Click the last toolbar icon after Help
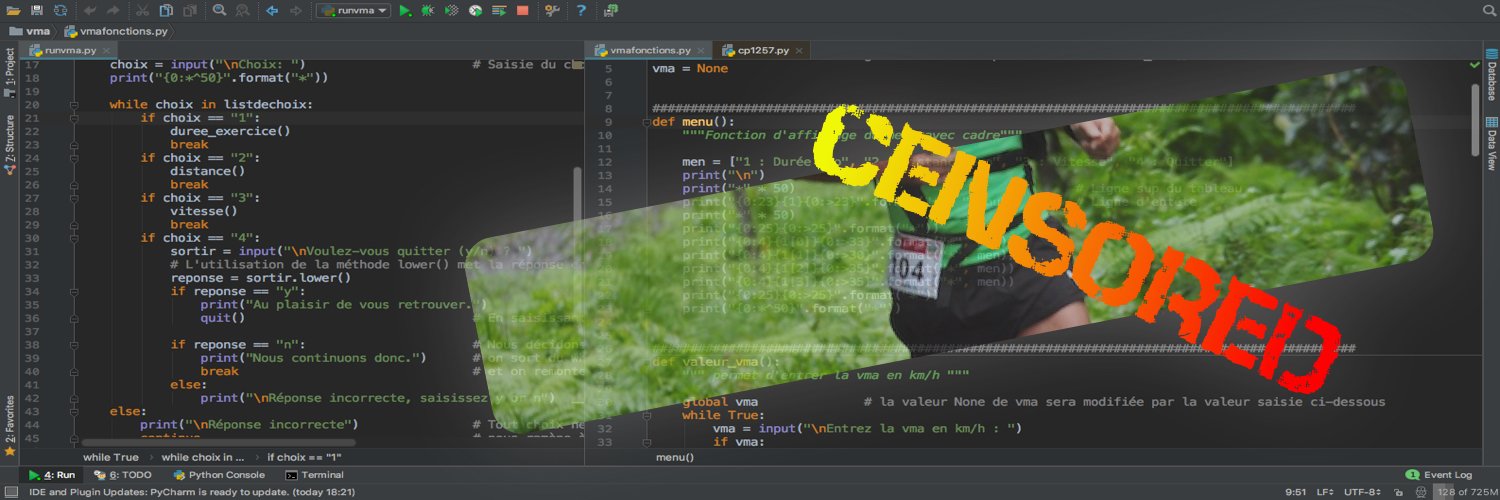Screen dimensions: 1500x500 click(610, 10)
